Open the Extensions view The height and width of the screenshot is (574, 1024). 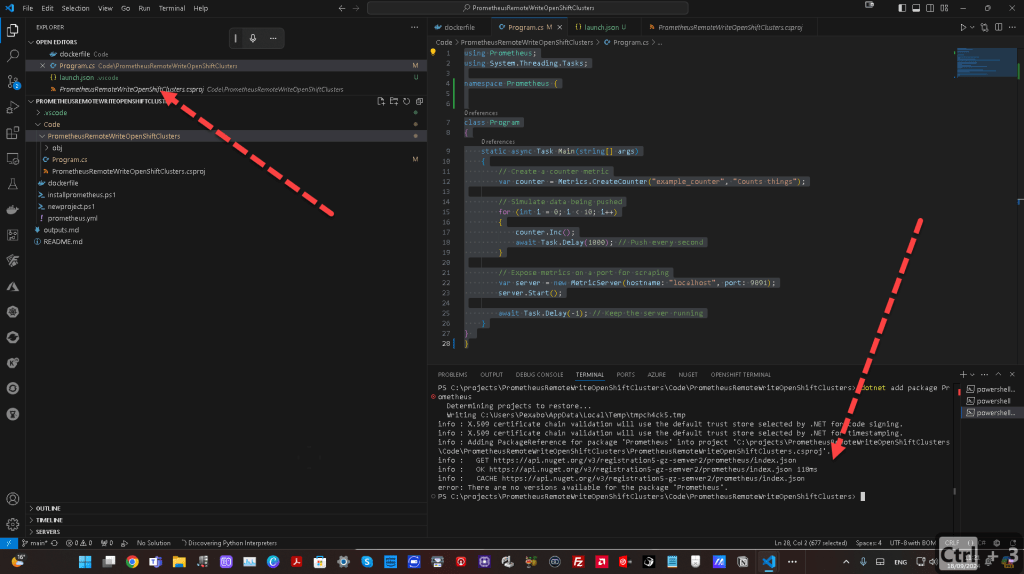click(x=12, y=133)
